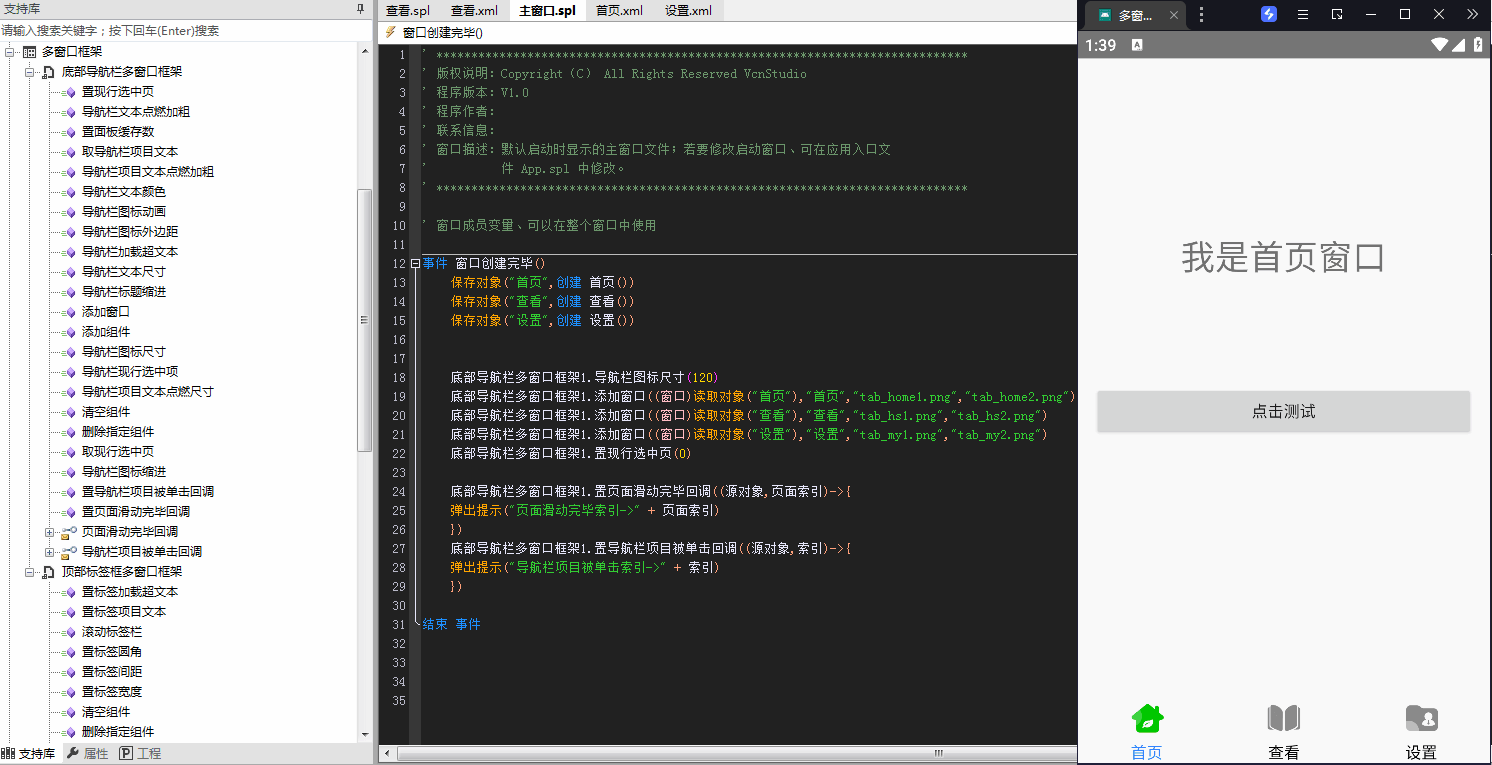
Task: Click the double-arrow expand icon in emulator bar
Action: (x=1473, y=15)
